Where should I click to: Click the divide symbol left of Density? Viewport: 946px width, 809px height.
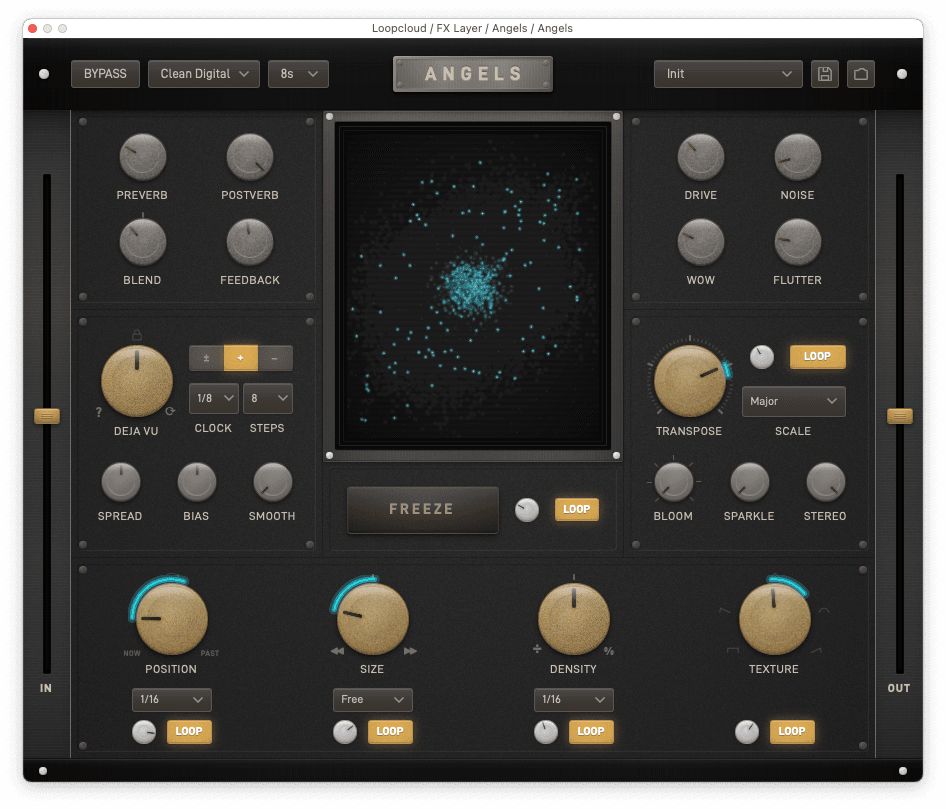click(537, 650)
